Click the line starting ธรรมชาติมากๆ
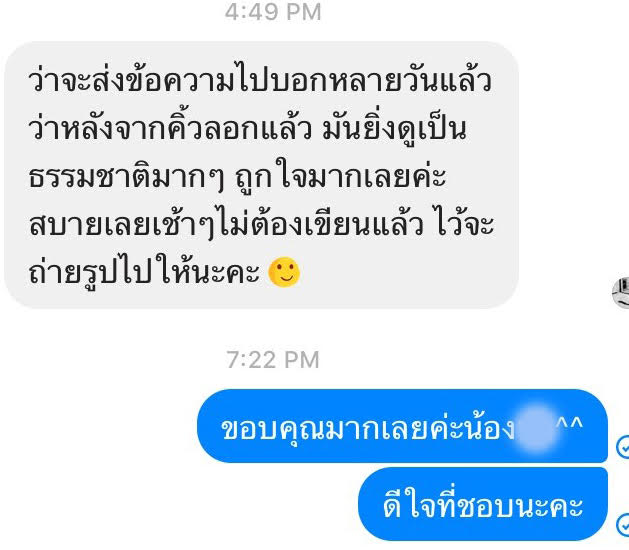 click(x=237, y=177)
